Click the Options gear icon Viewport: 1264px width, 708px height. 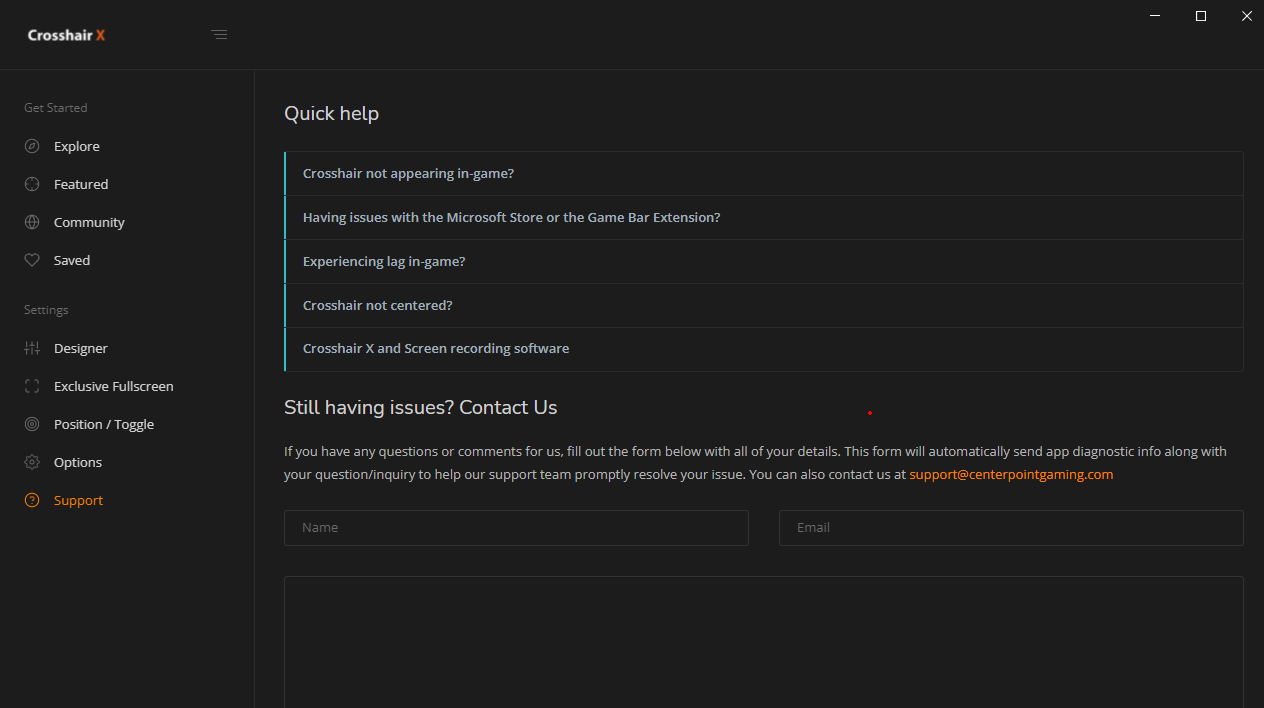pyautogui.click(x=32, y=462)
